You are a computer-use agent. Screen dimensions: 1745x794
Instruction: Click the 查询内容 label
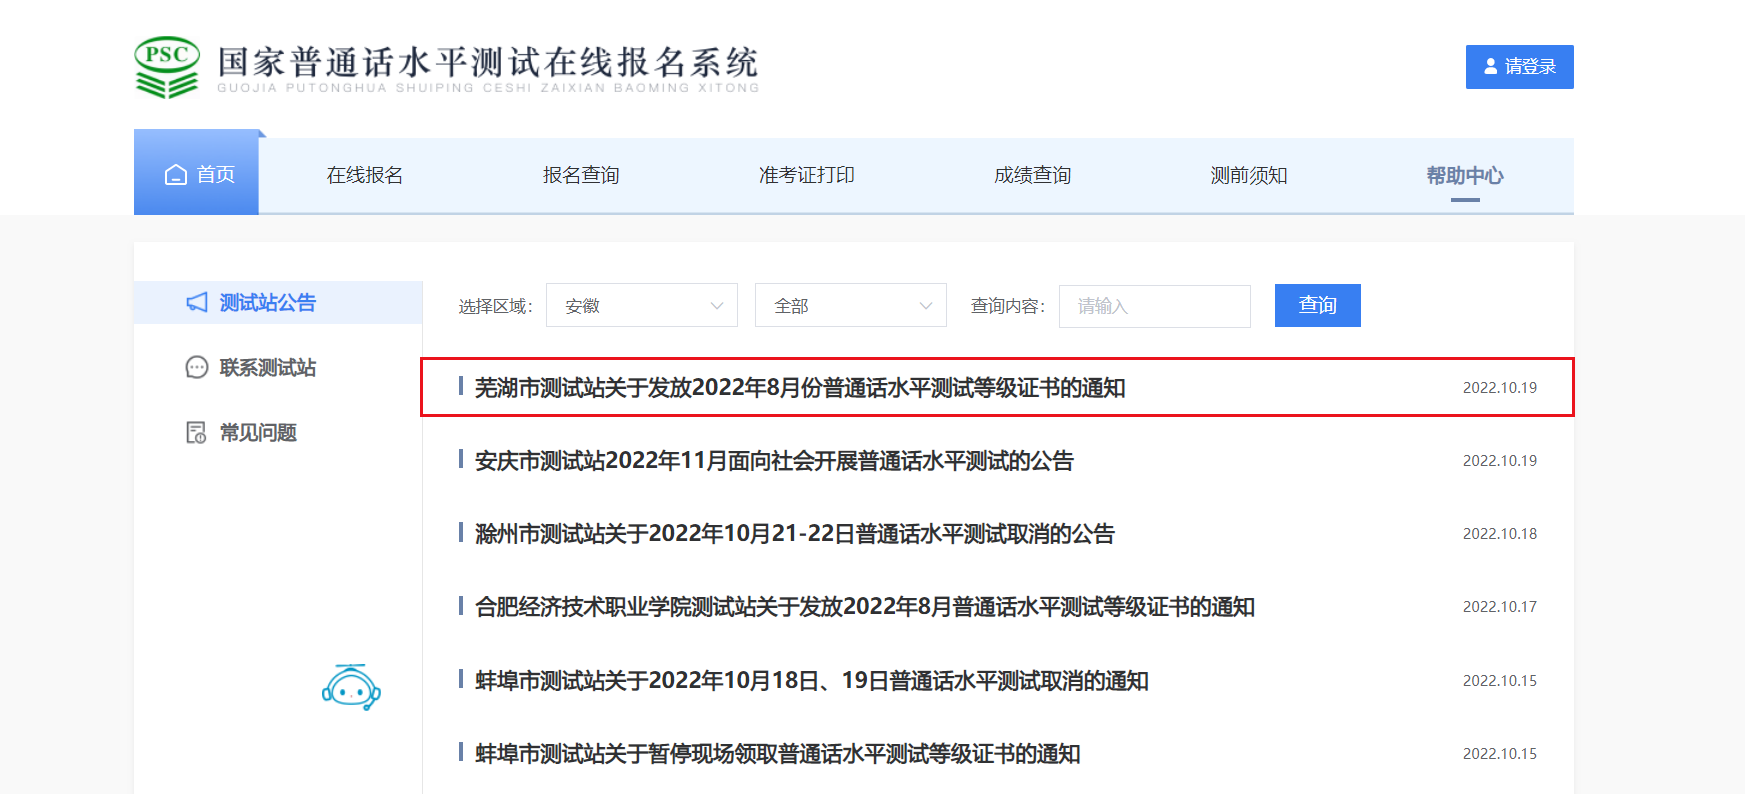pyautogui.click(x=1007, y=306)
